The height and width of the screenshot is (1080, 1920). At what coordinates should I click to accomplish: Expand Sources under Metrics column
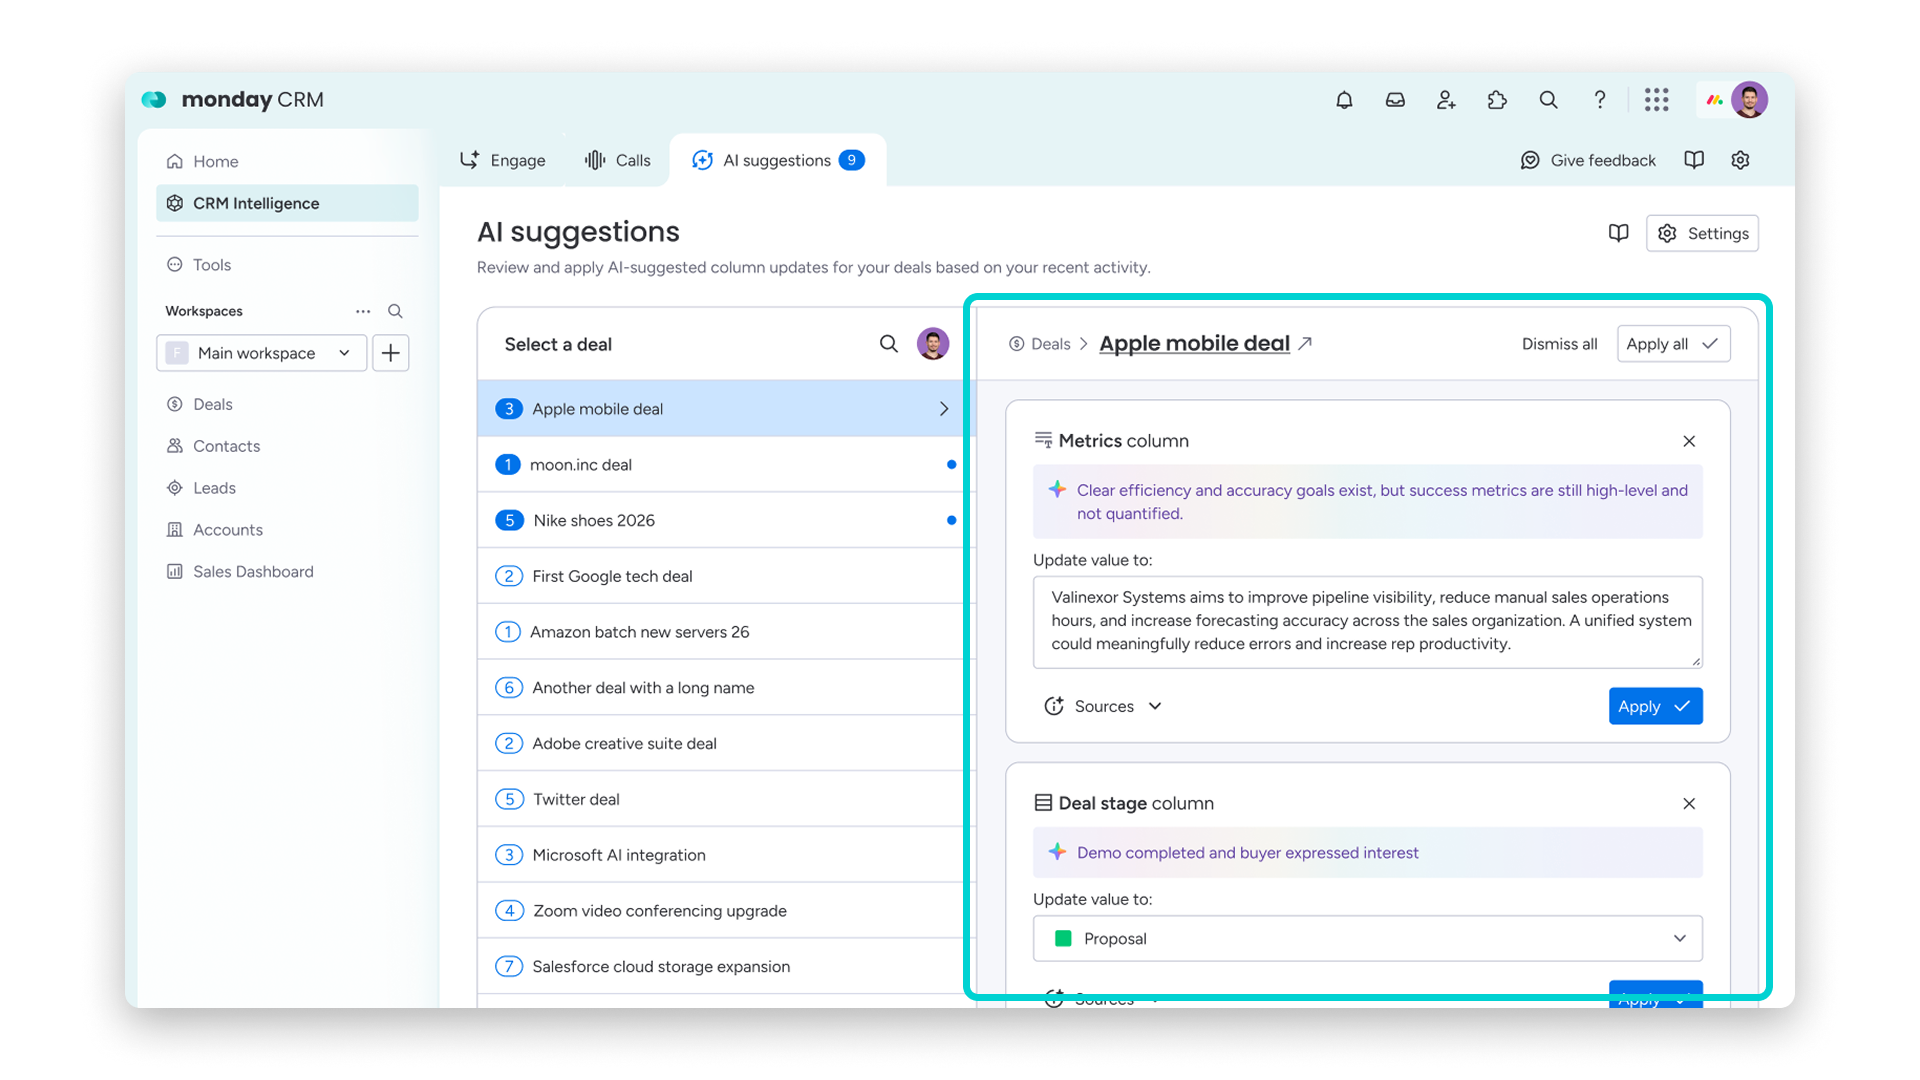[x=1103, y=706]
